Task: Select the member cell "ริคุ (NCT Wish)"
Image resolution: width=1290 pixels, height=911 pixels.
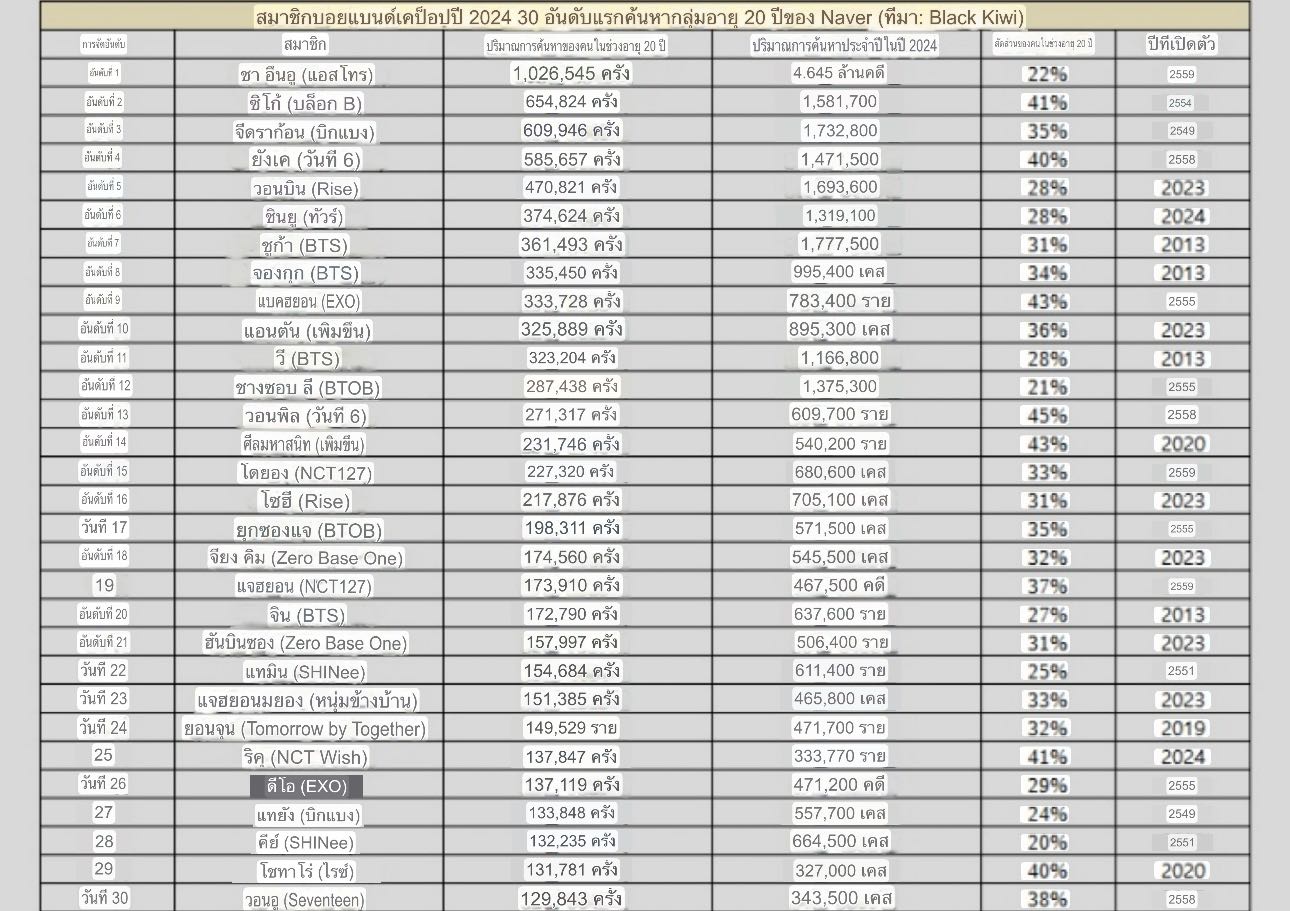Action: click(305, 757)
